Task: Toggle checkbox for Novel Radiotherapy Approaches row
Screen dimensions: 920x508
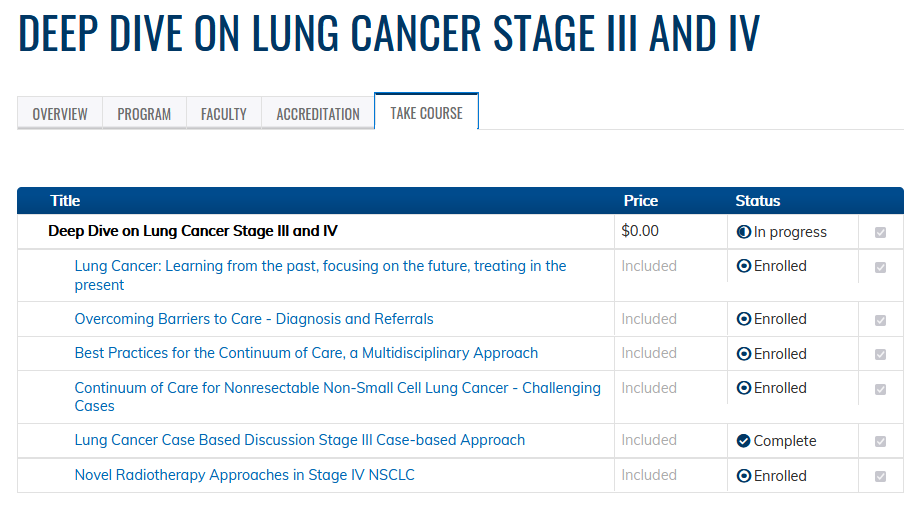Action: coord(880,476)
